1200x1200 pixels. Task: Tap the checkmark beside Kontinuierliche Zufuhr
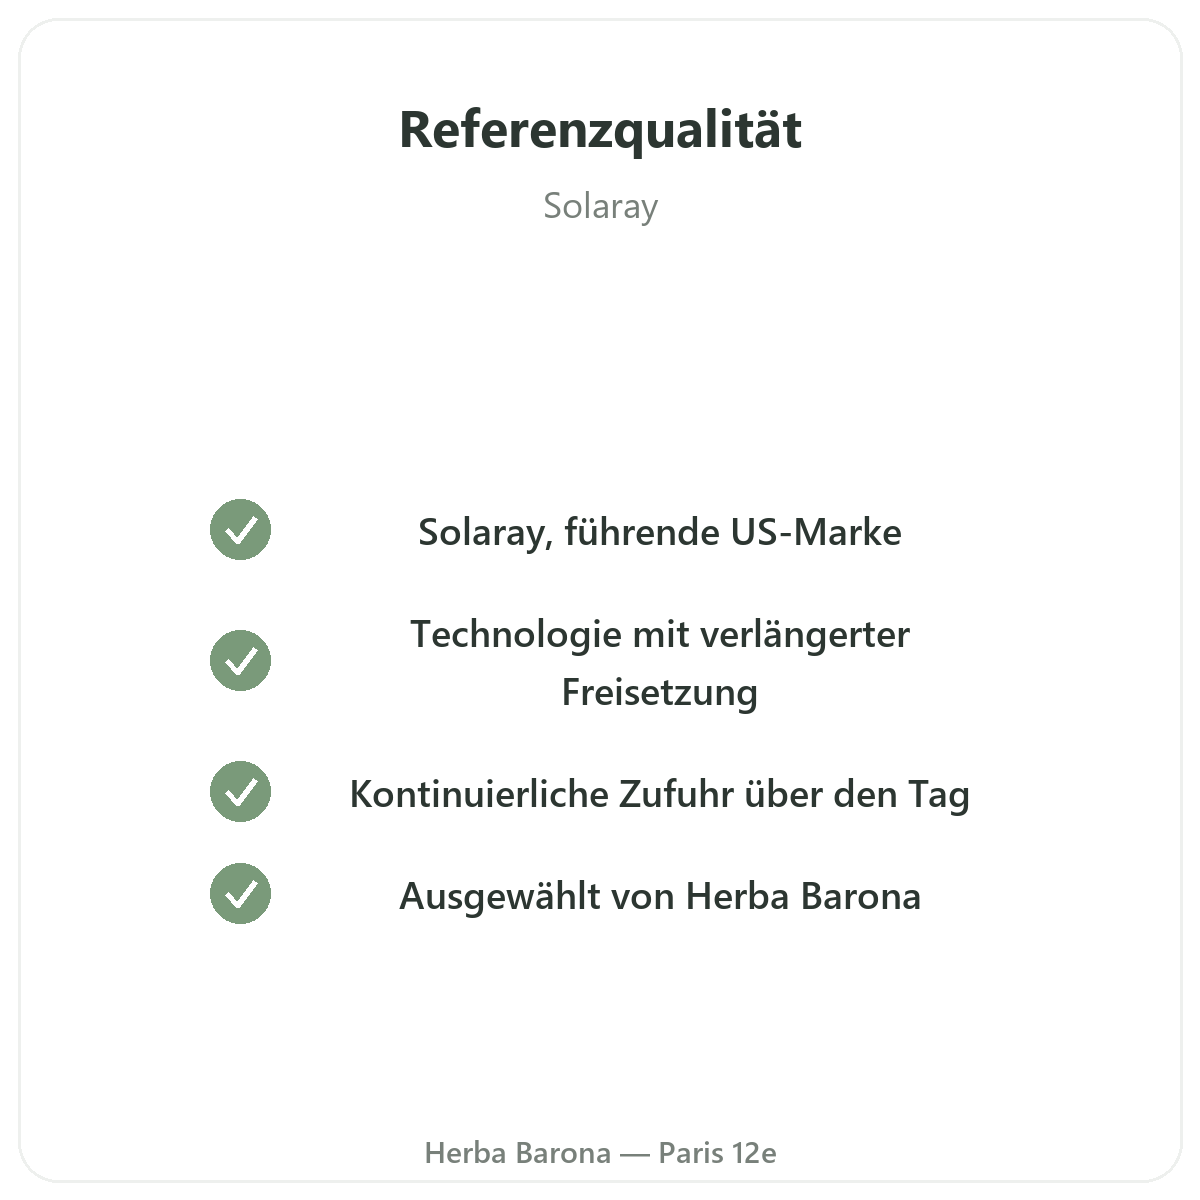click(240, 791)
